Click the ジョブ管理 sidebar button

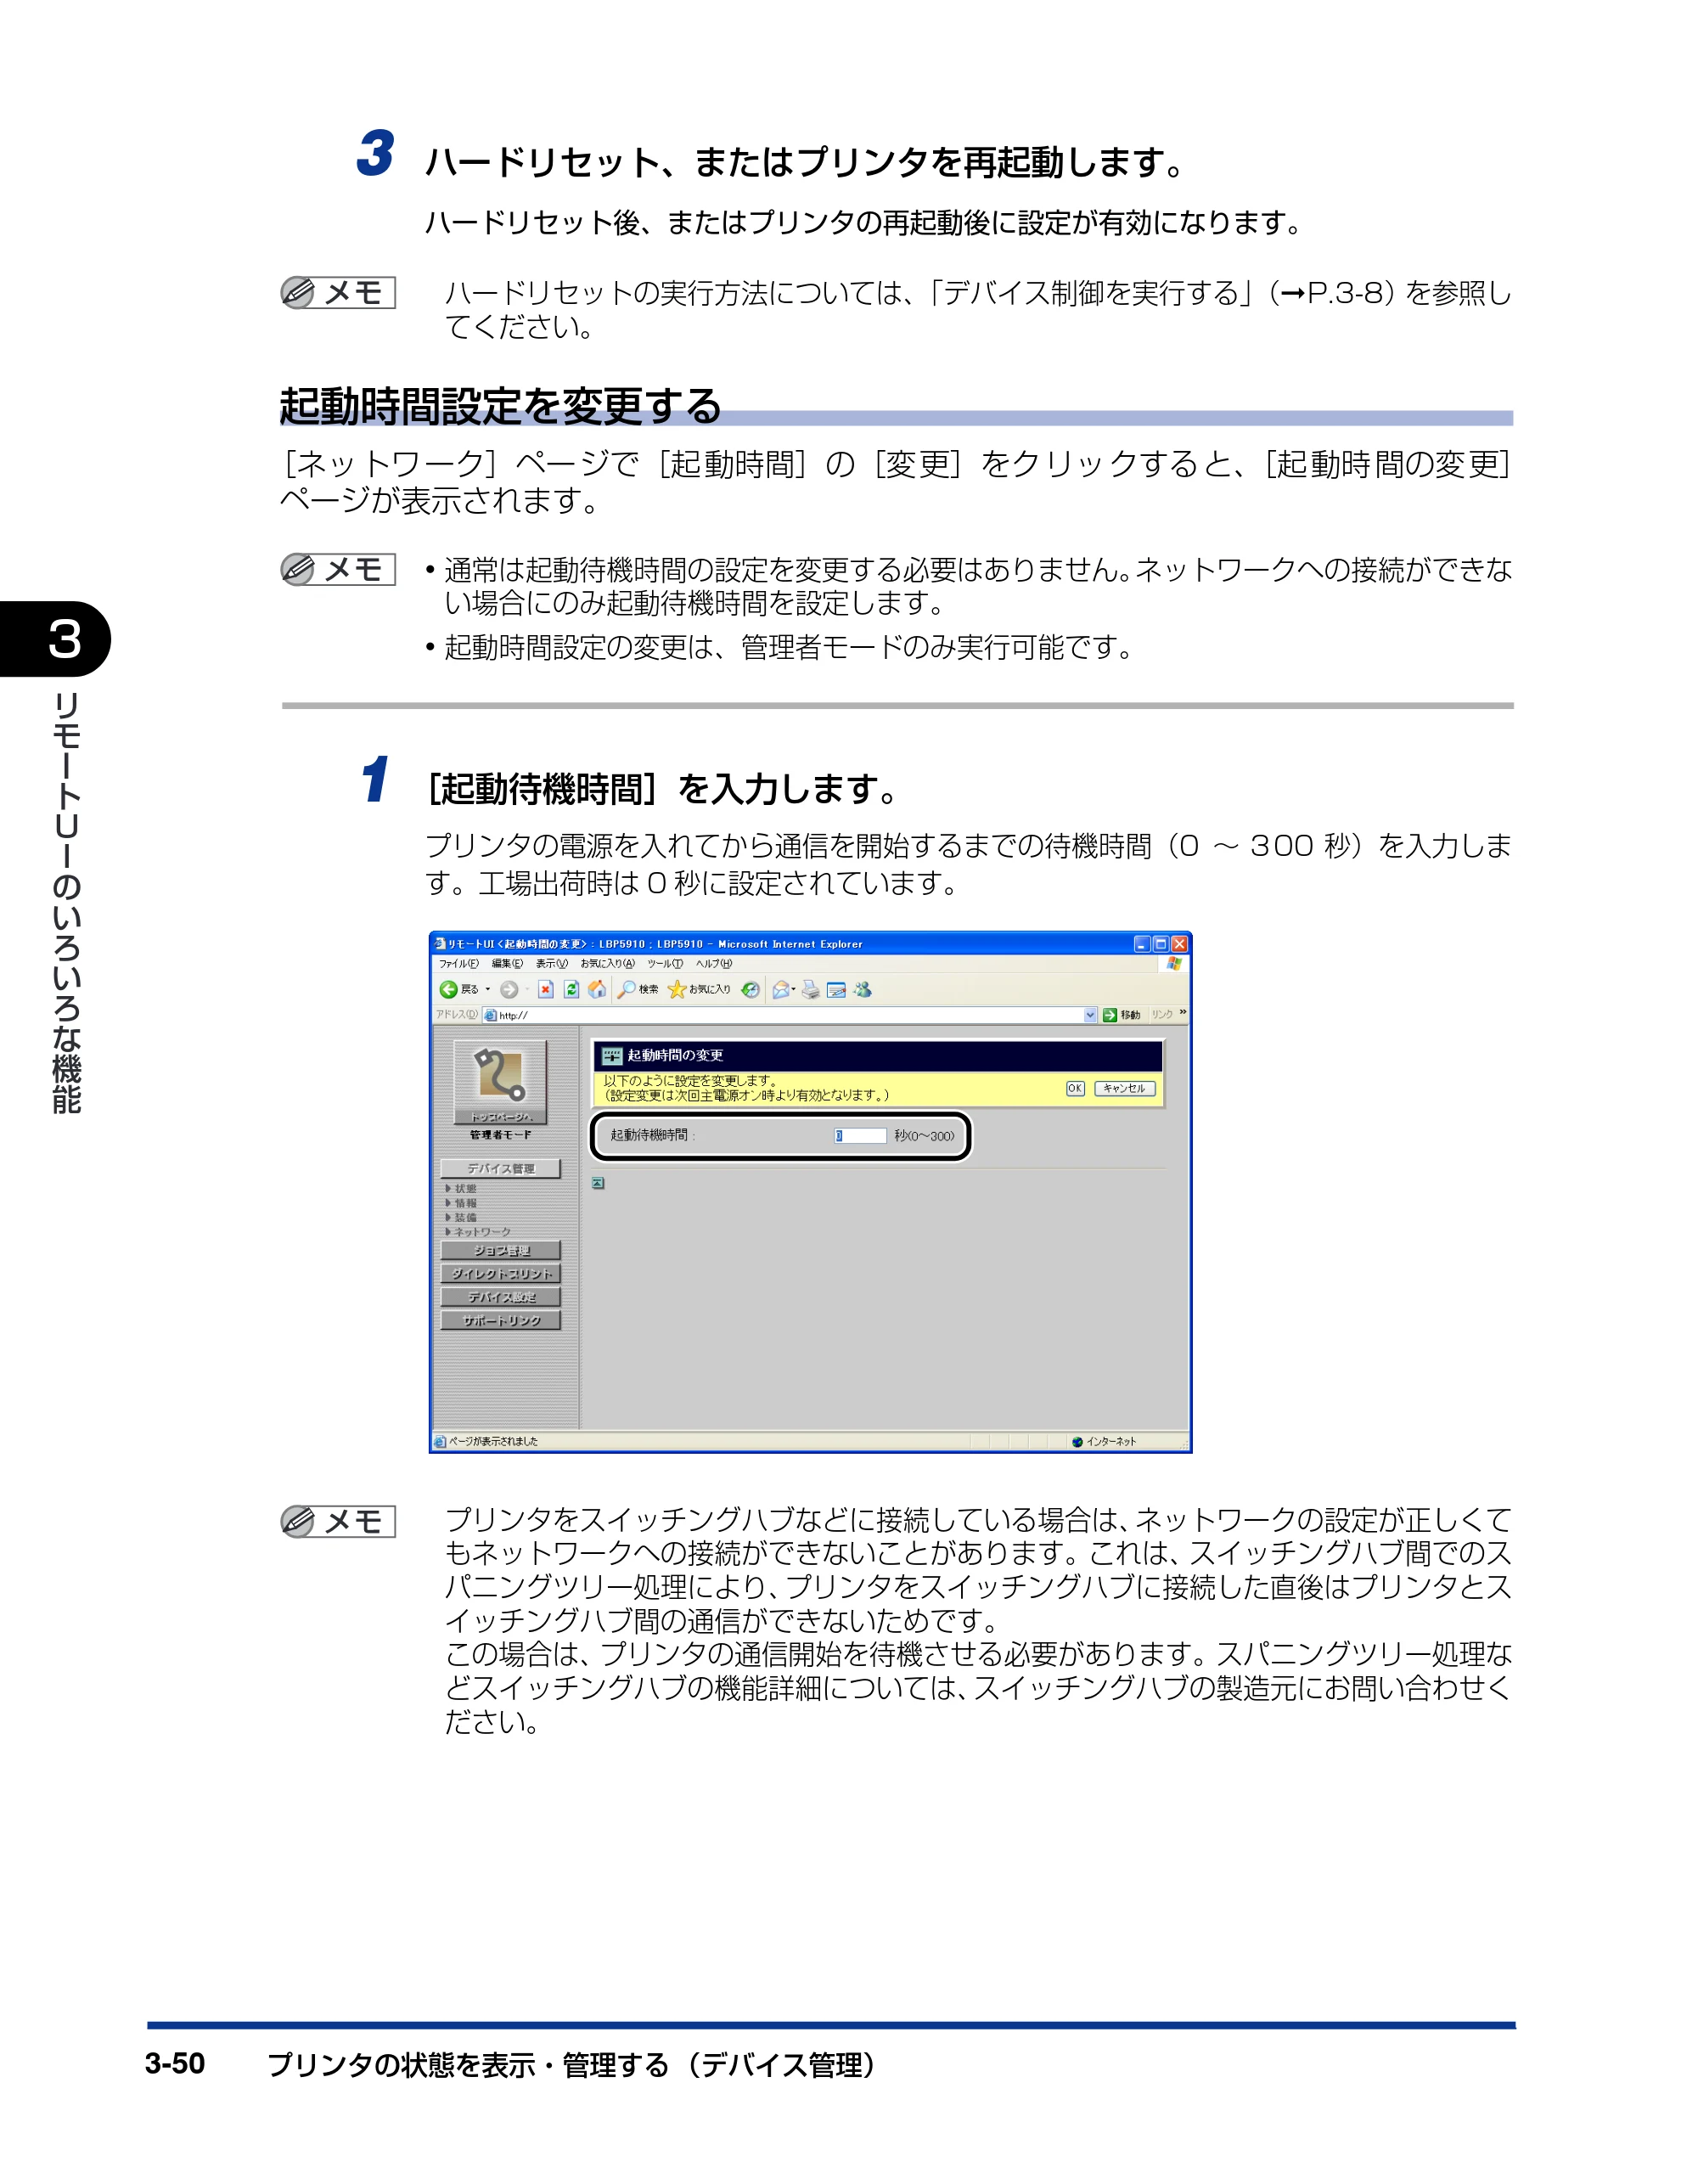(x=500, y=1250)
